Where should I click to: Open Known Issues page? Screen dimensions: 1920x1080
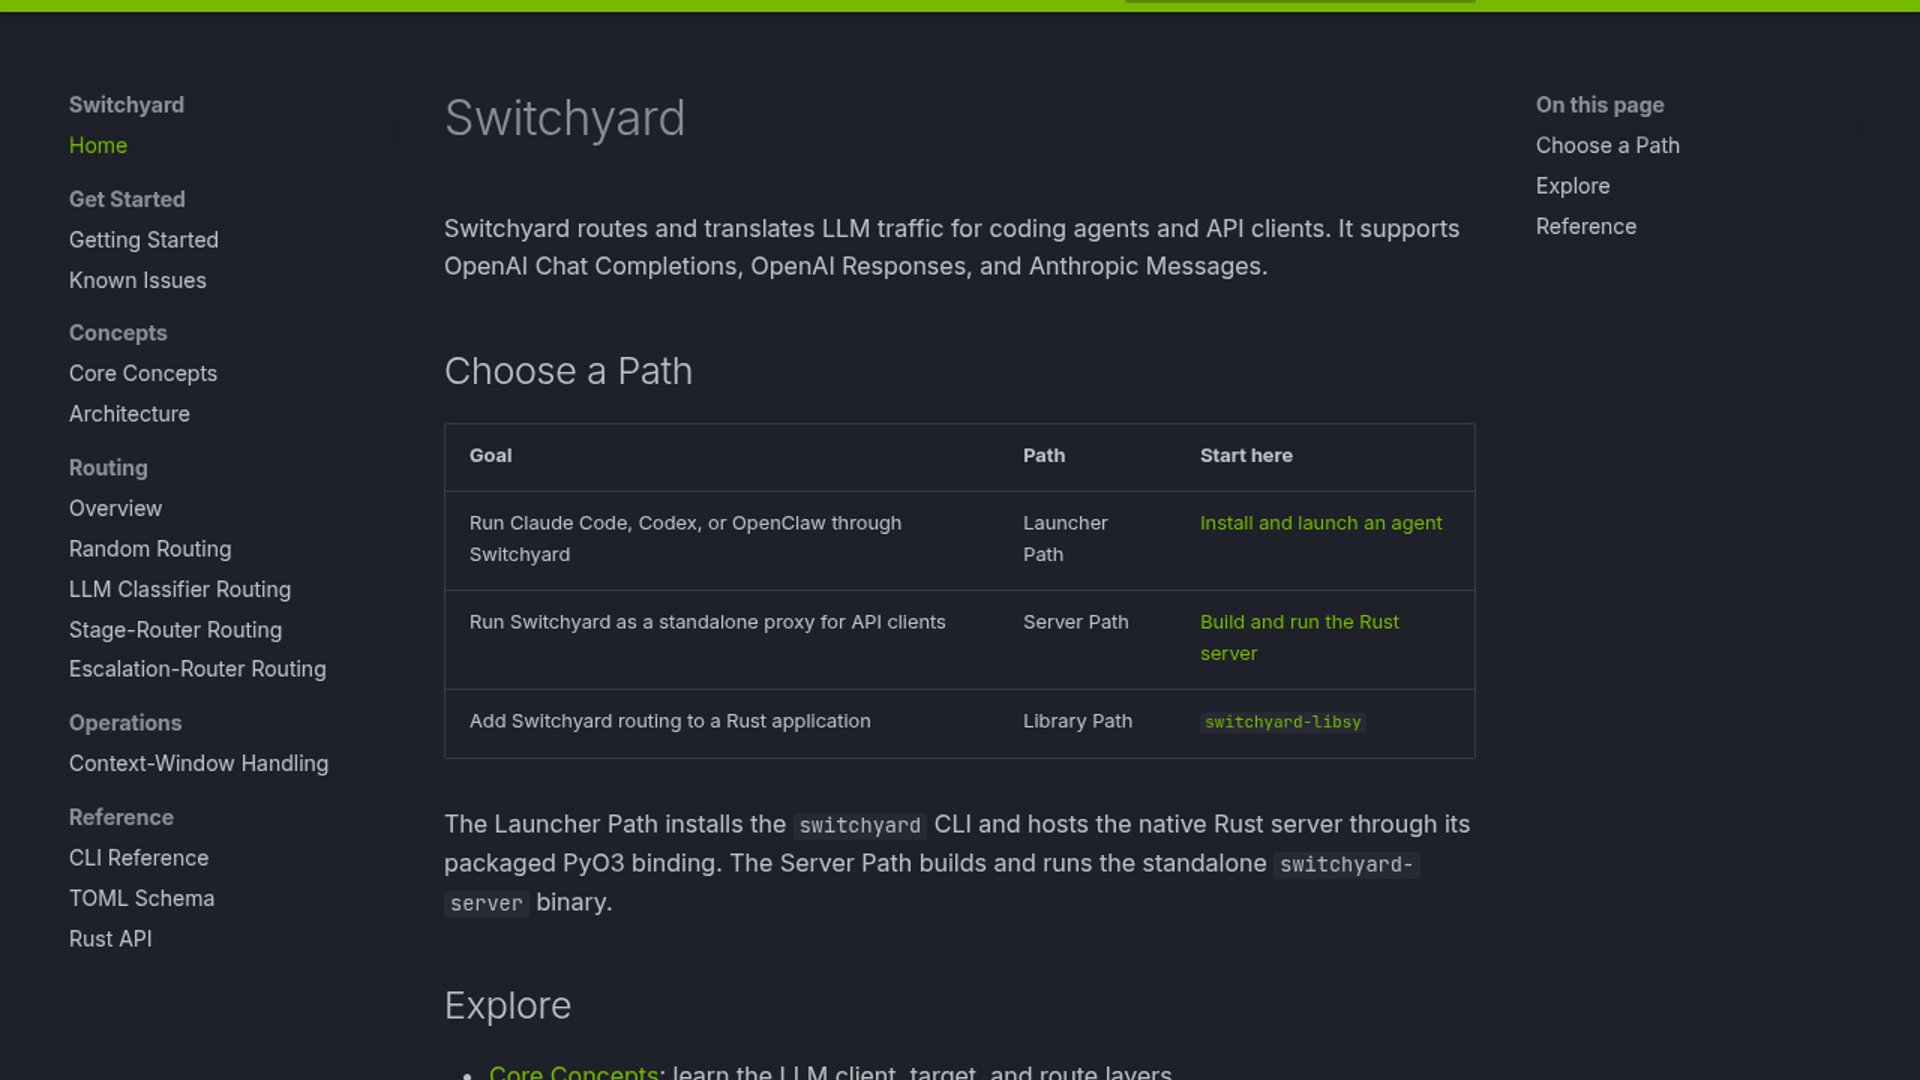(138, 280)
